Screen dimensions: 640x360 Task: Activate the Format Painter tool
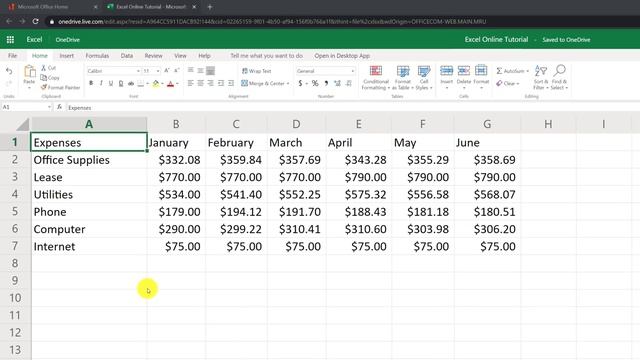click(60, 87)
